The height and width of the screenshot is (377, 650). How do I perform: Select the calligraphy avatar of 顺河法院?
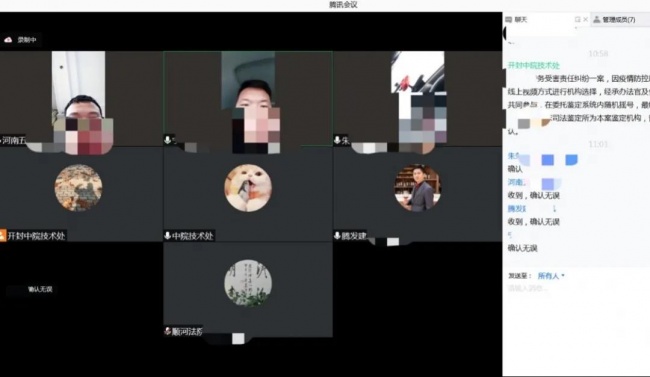[x=248, y=283]
